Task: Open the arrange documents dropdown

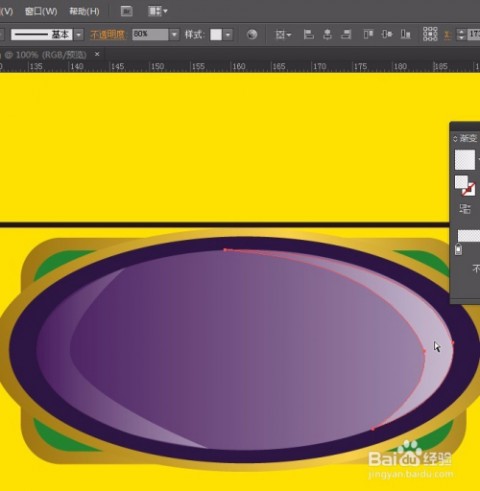Action: (x=158, y=11)
